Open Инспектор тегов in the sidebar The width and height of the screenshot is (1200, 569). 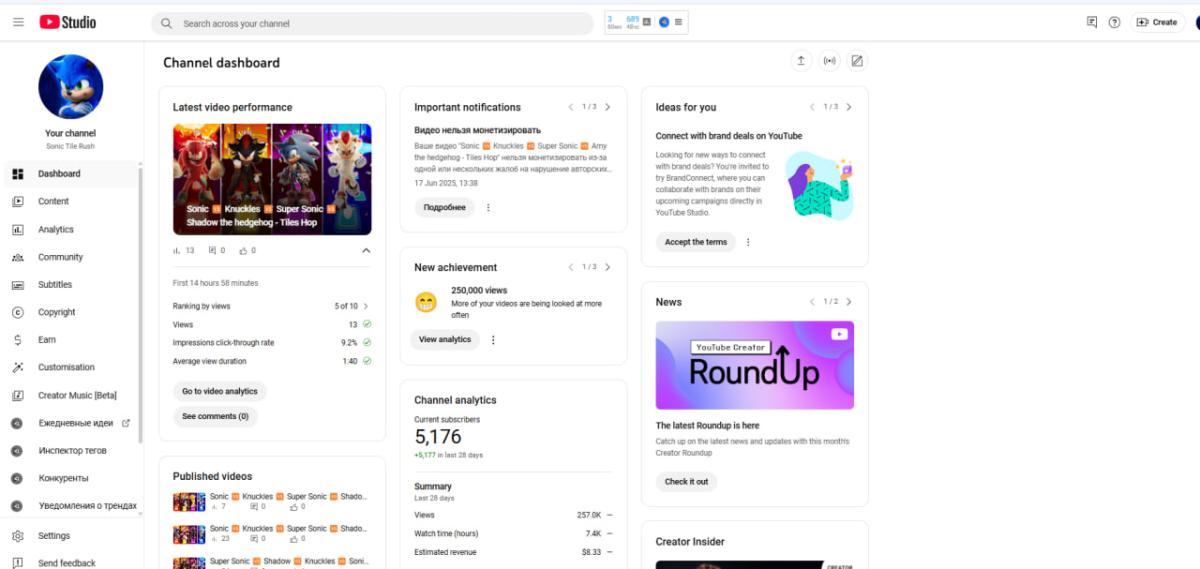tap(71, 451)
